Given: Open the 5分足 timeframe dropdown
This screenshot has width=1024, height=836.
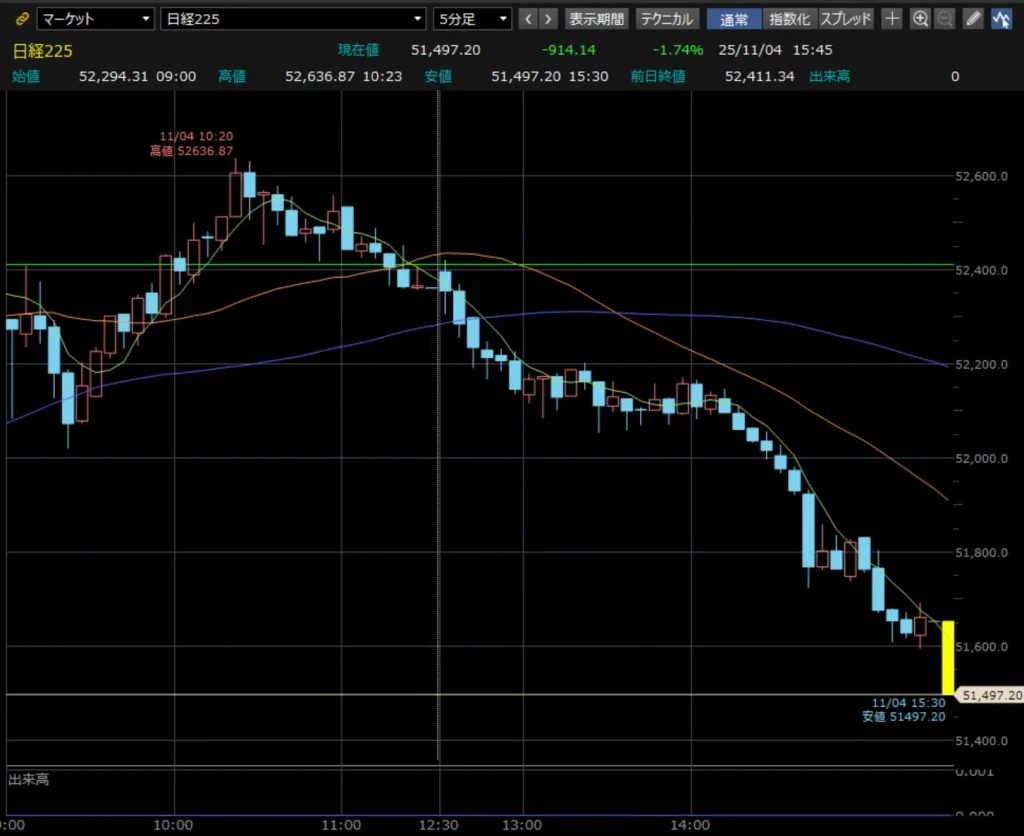Looking at the screenshot, I should (x=473, y=19).
